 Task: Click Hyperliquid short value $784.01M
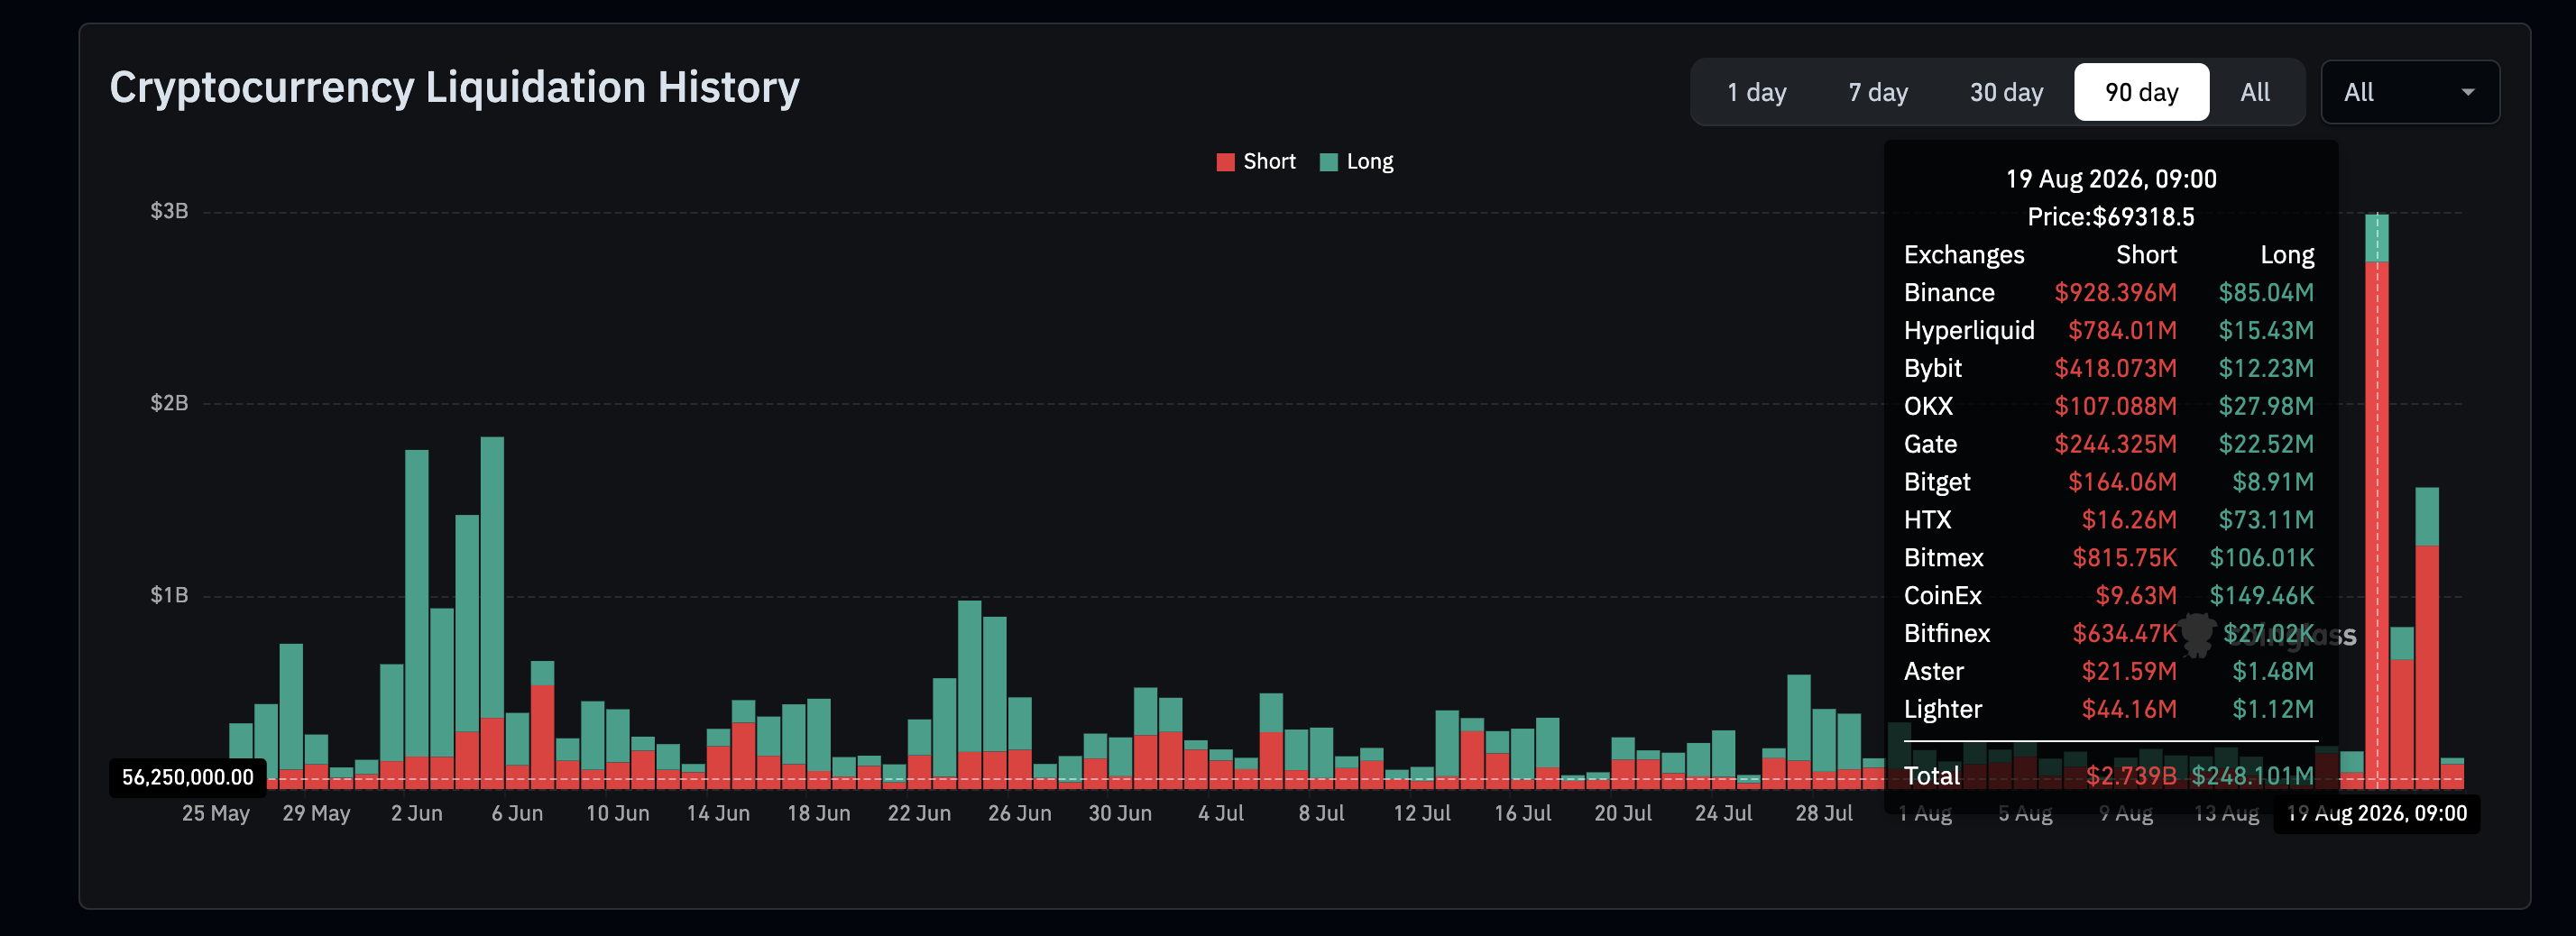2122,331
